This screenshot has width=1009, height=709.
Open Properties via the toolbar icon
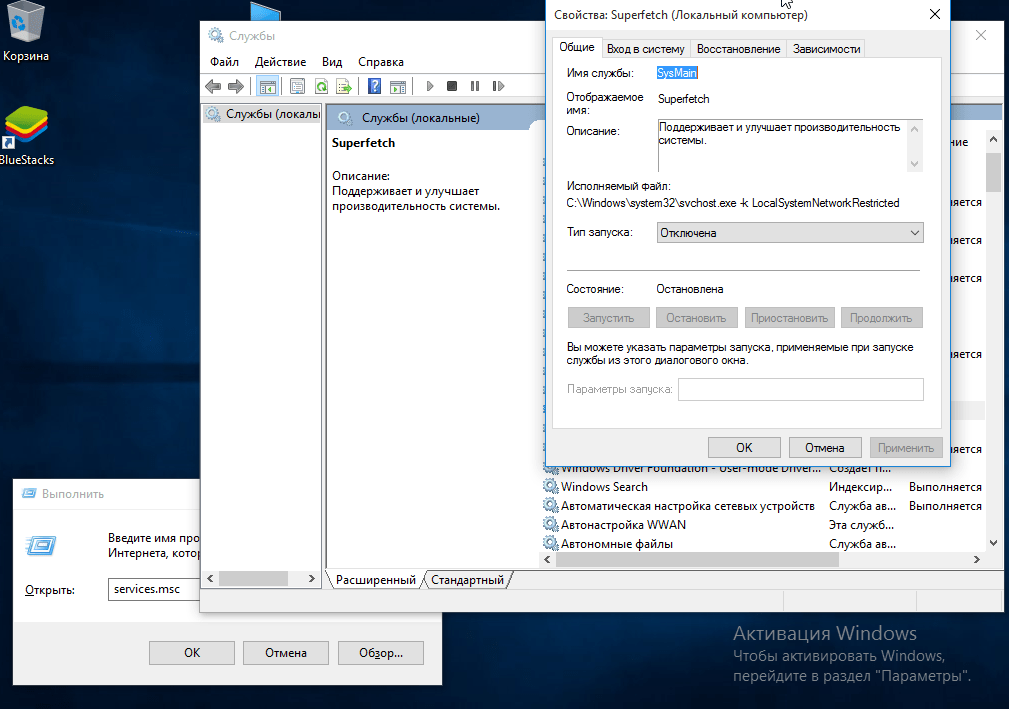pos(297,87)
